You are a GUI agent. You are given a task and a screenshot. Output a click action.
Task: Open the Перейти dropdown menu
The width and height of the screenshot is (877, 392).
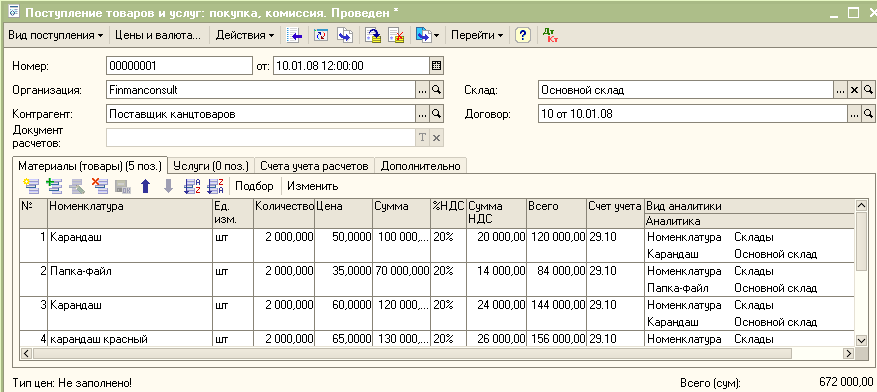click(x=477, y=35)
